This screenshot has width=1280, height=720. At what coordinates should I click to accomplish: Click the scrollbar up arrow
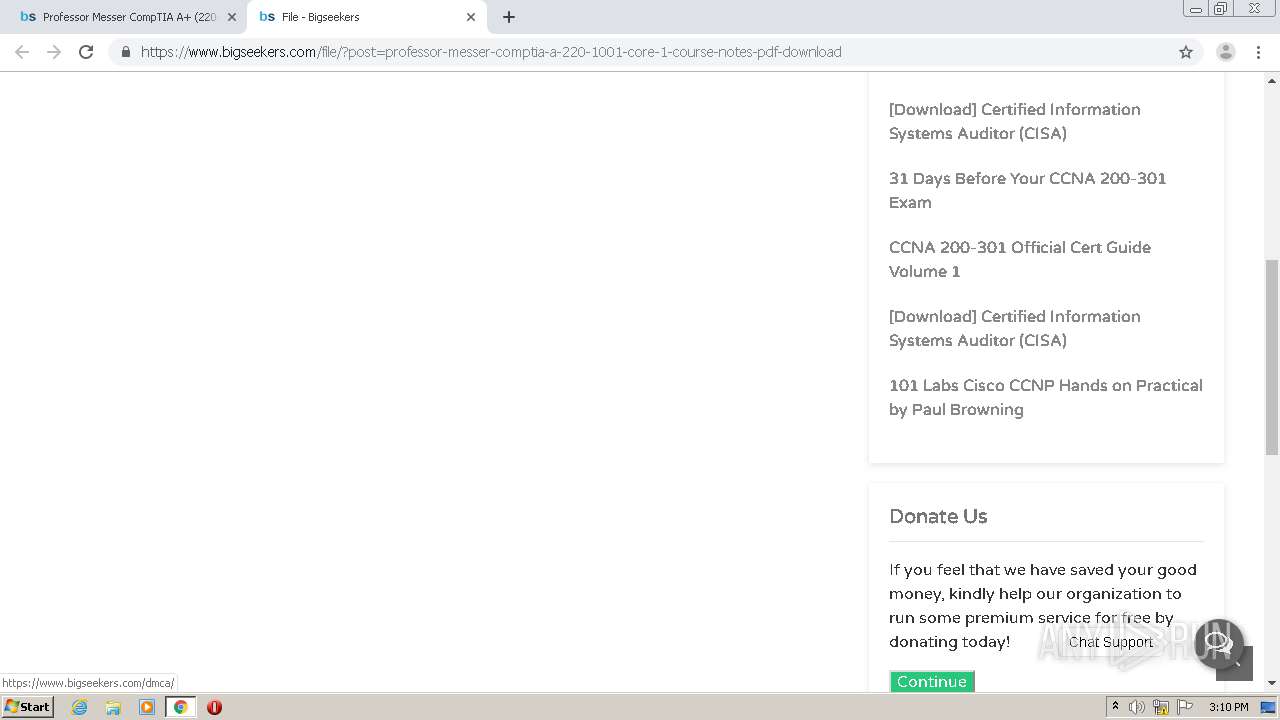(x=1272, y=79)
